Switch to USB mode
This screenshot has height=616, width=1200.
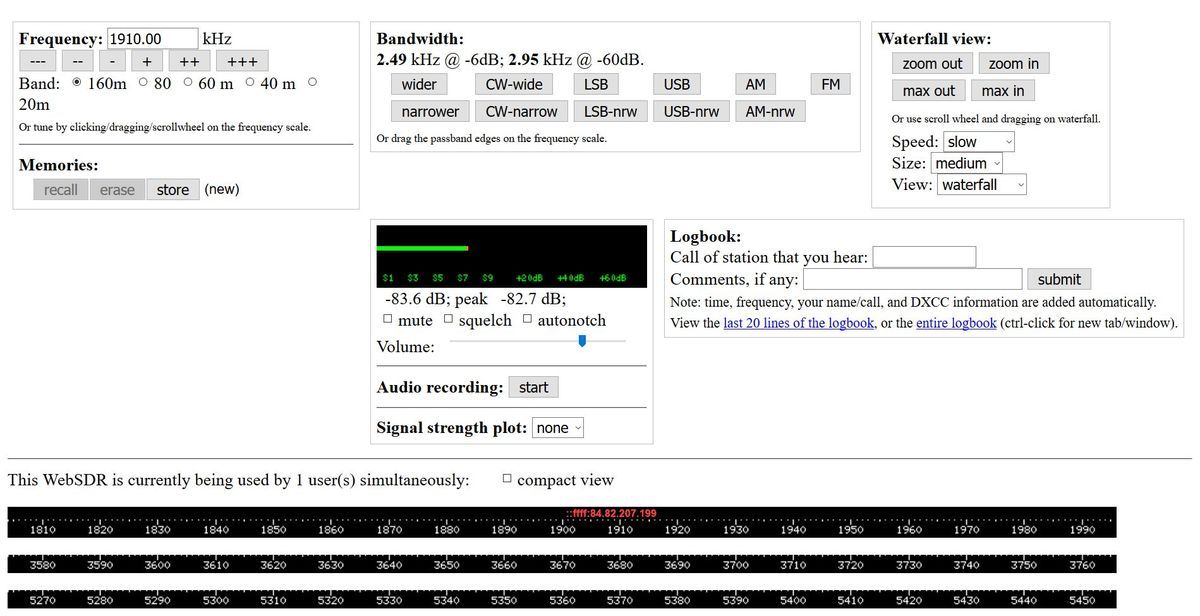676,84
